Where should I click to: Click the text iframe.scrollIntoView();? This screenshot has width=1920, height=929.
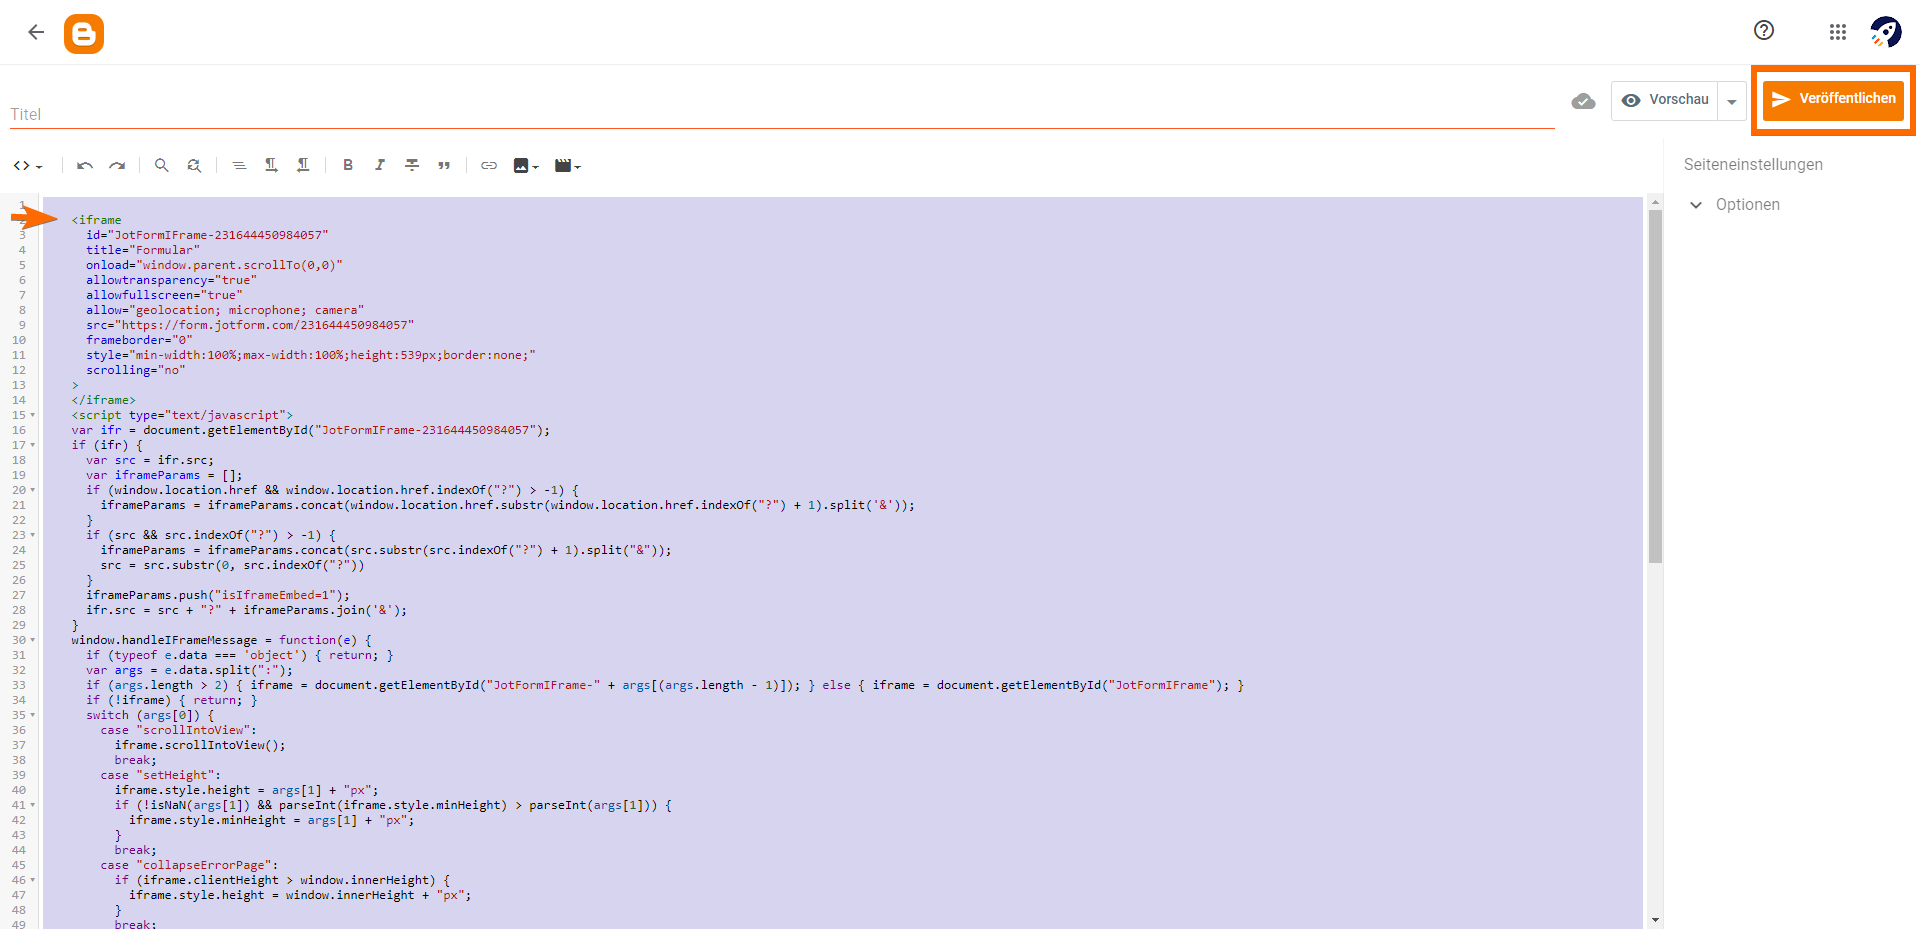pos(200,745)
